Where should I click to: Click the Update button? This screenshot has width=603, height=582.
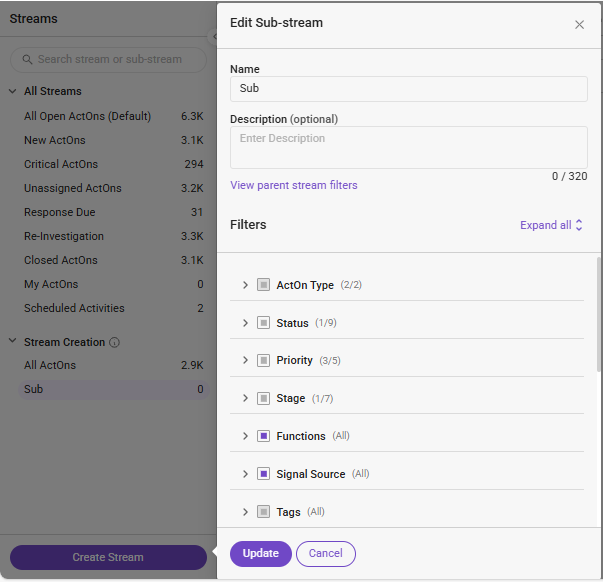click(x=261, y=554)
